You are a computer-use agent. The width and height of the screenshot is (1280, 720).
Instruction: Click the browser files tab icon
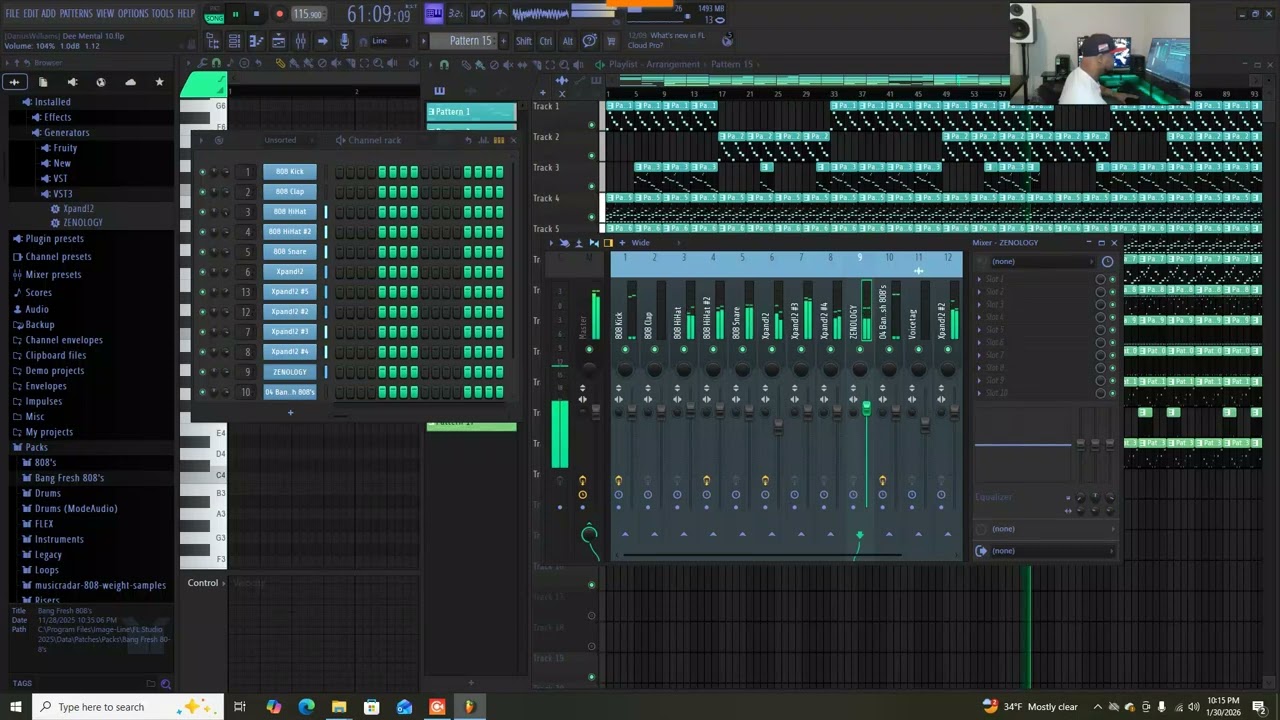coord(43,82)
